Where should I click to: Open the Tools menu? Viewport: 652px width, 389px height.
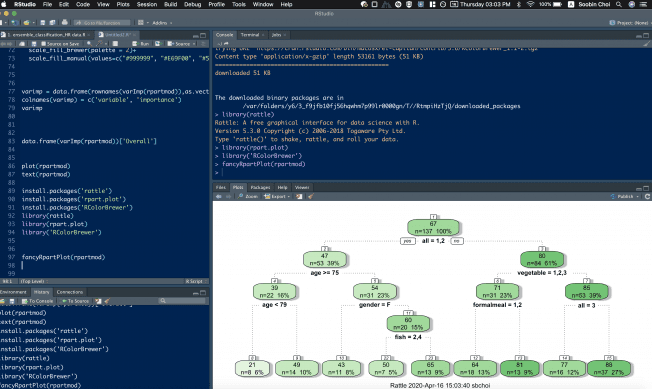pyautogui.click(x=239, y=4)
